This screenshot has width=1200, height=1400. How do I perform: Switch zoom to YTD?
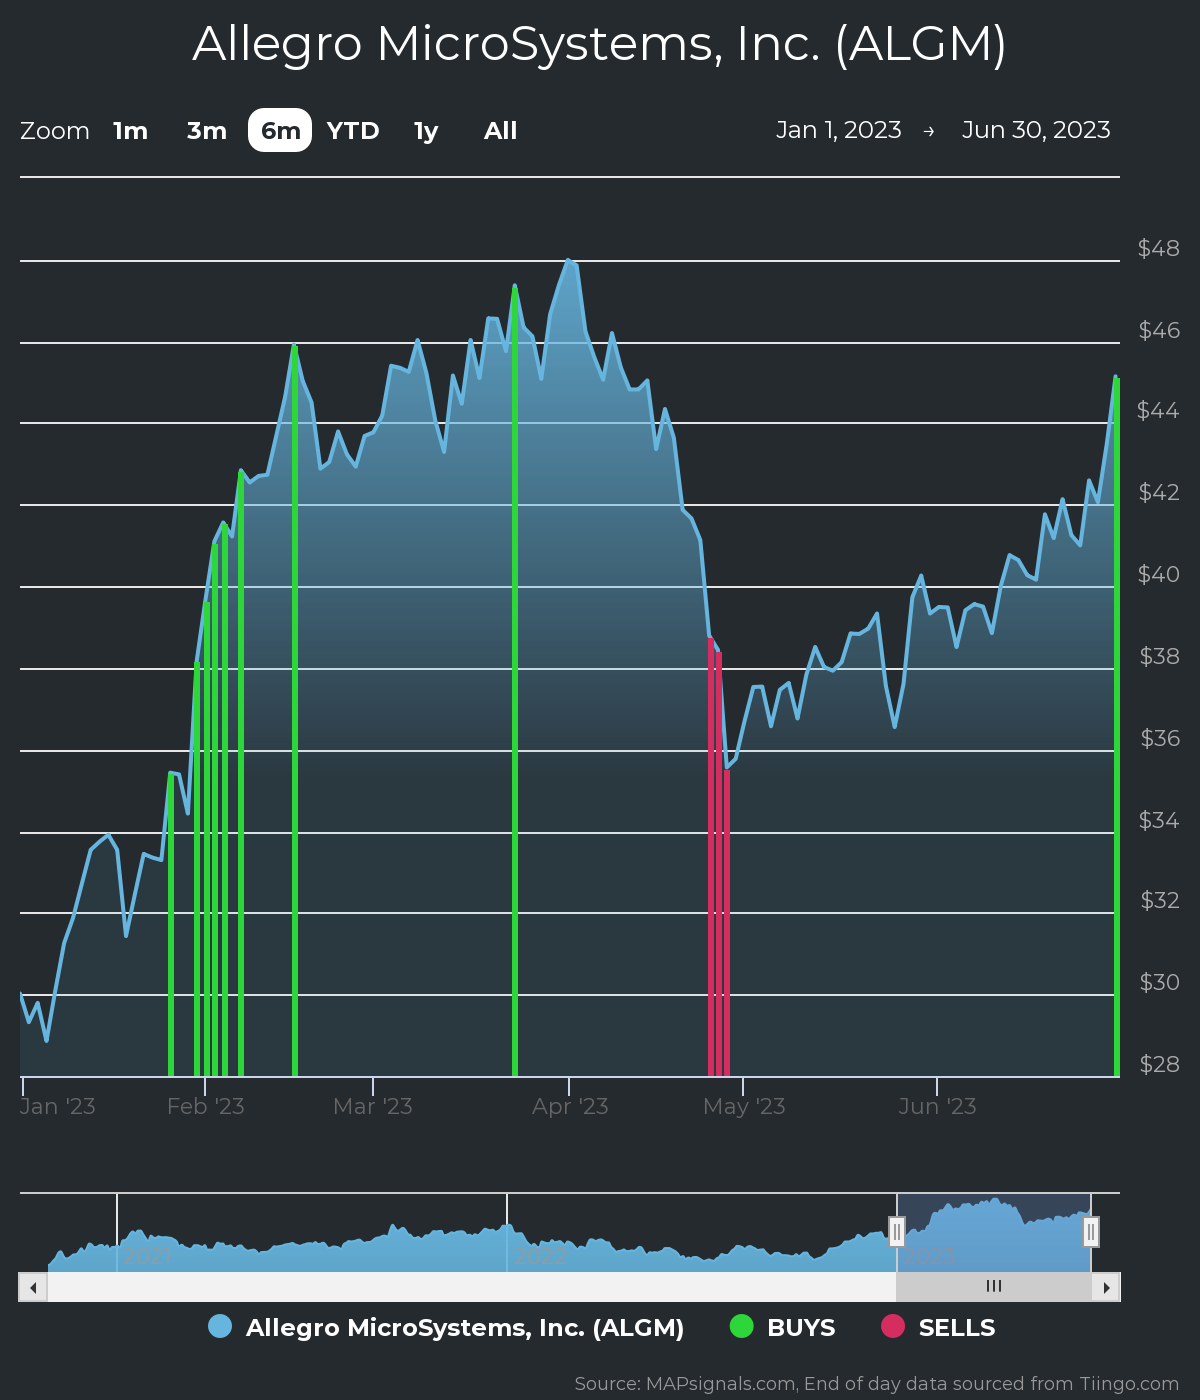tap(353, 131)
